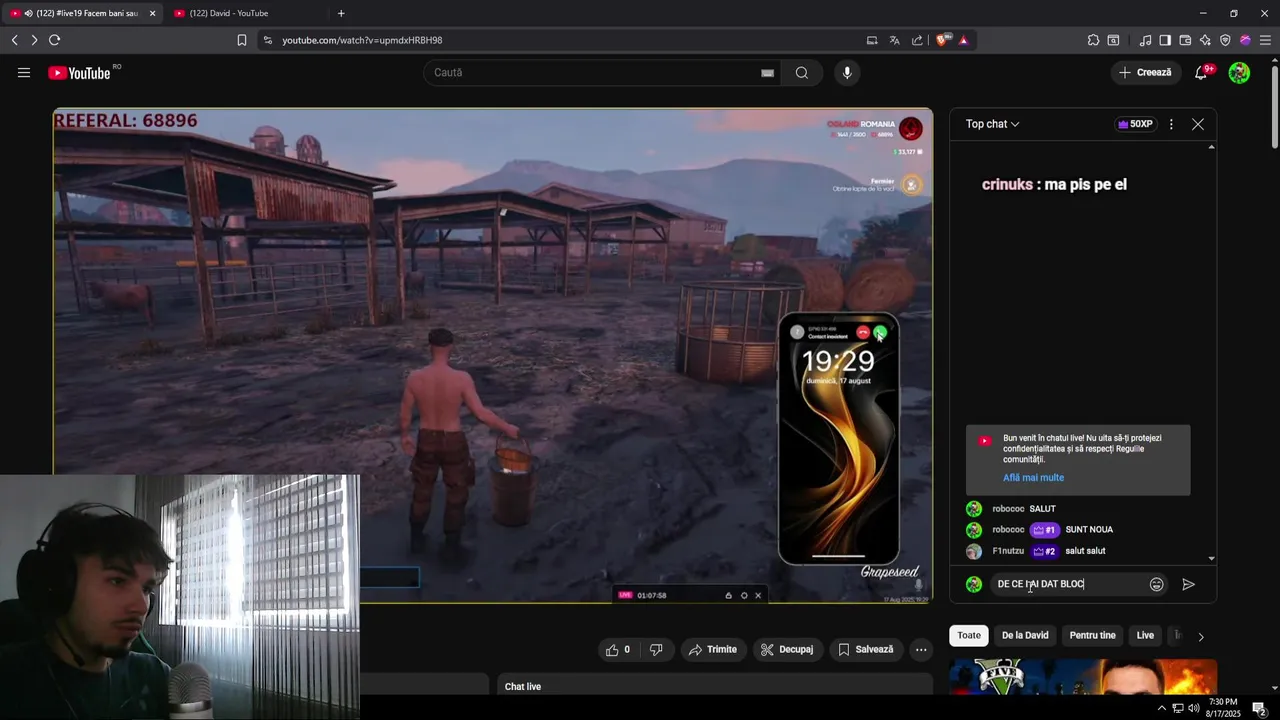Open the taskbar volume control
The width and height of the screenshot is (1280, 720).
click(x=1193, y=708)
